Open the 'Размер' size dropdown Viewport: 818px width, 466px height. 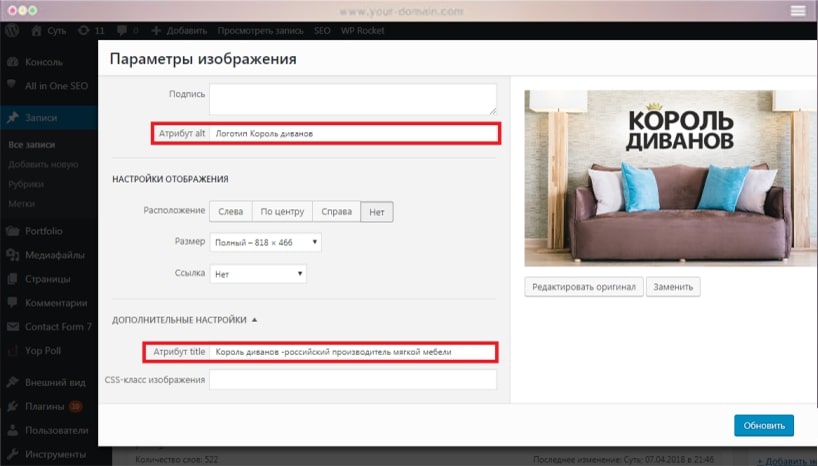(x=266, y=242)
